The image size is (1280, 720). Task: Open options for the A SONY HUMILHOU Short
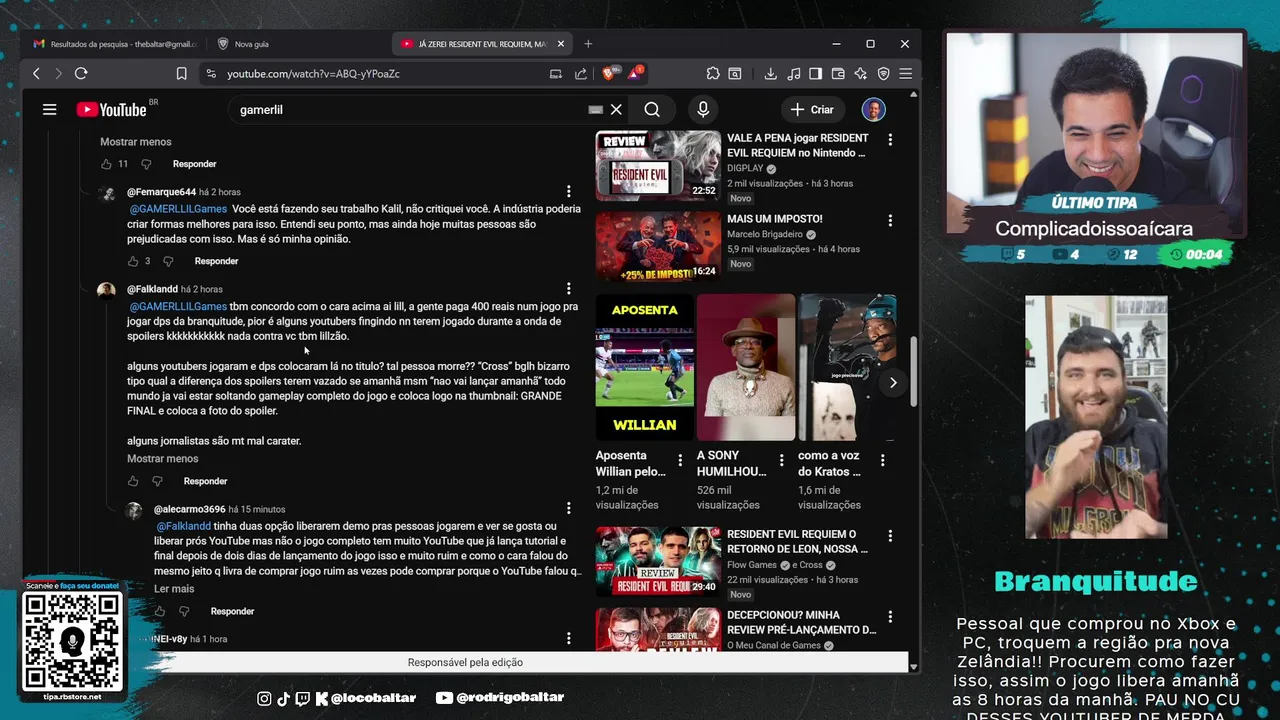click(781, 460)
